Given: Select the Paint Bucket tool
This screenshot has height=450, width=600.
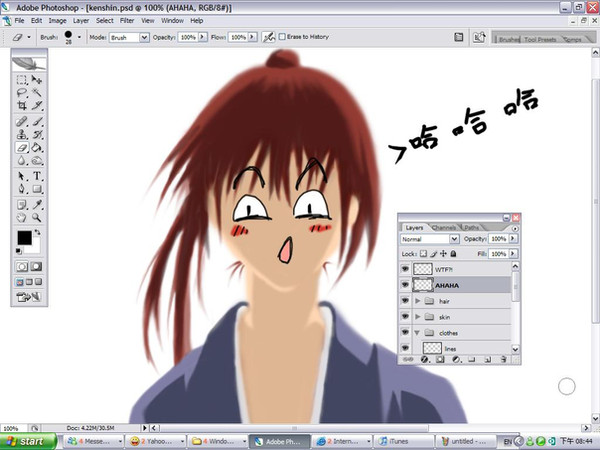Looking at the screenshot, I should [x=37, y=147].
